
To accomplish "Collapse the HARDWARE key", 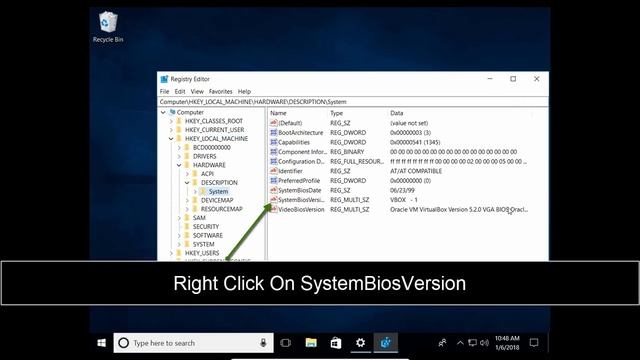I will pos(179,165).
